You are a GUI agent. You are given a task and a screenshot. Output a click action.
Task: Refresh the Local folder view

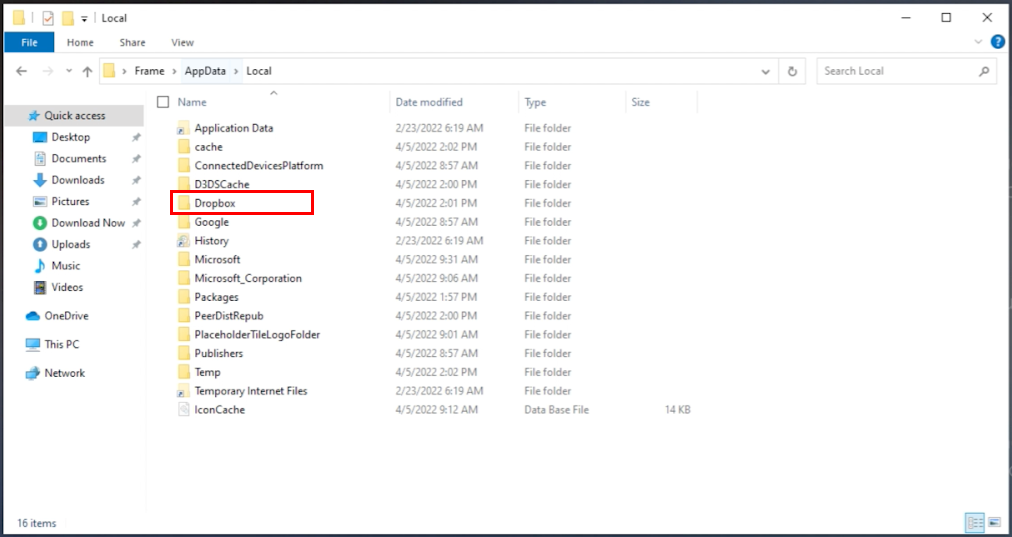coord(793,71)
